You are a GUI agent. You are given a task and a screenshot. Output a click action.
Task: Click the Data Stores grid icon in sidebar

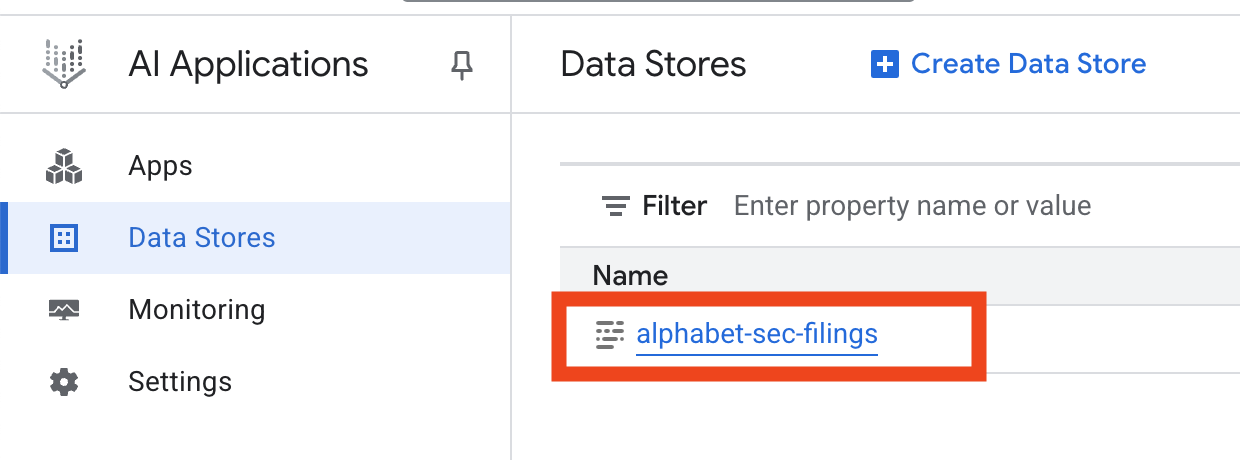pyautogui.click(x=64, y=238)
